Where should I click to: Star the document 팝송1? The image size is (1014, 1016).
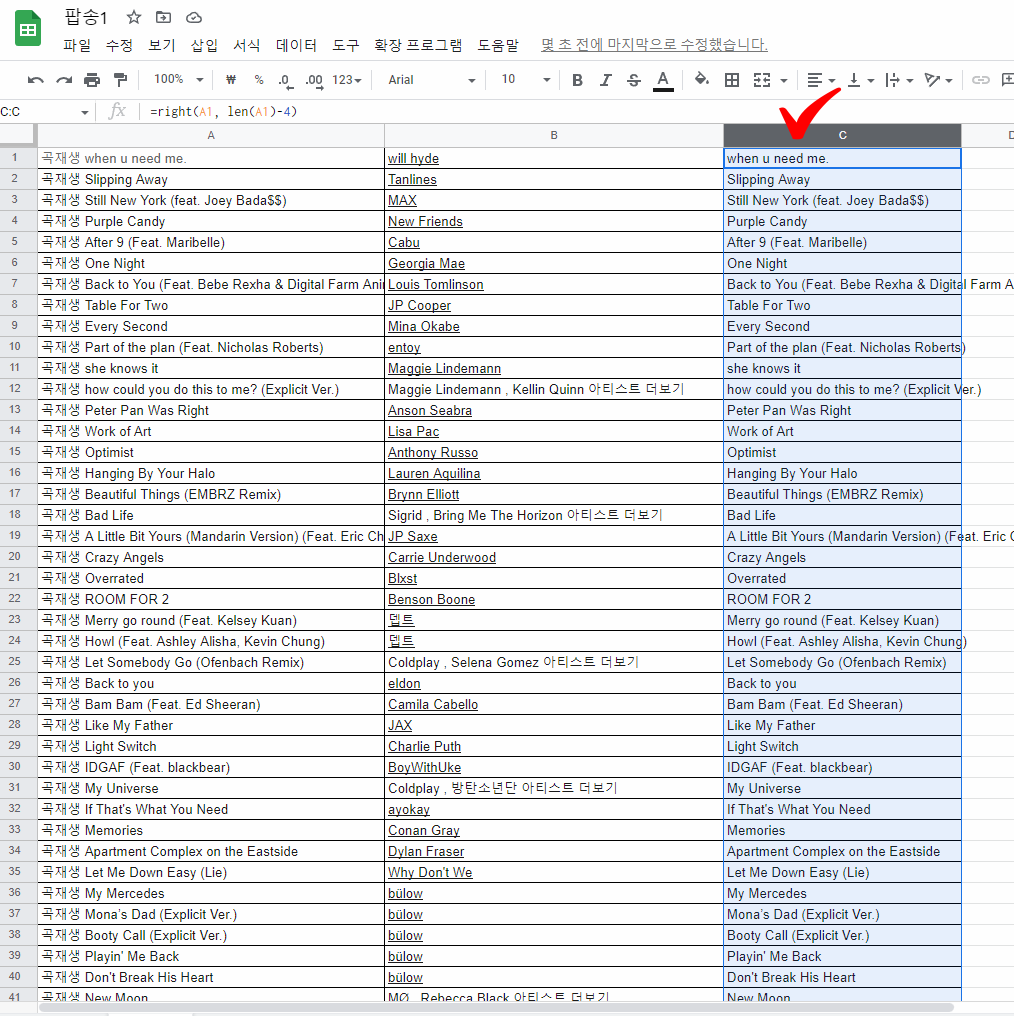(133, 17)
